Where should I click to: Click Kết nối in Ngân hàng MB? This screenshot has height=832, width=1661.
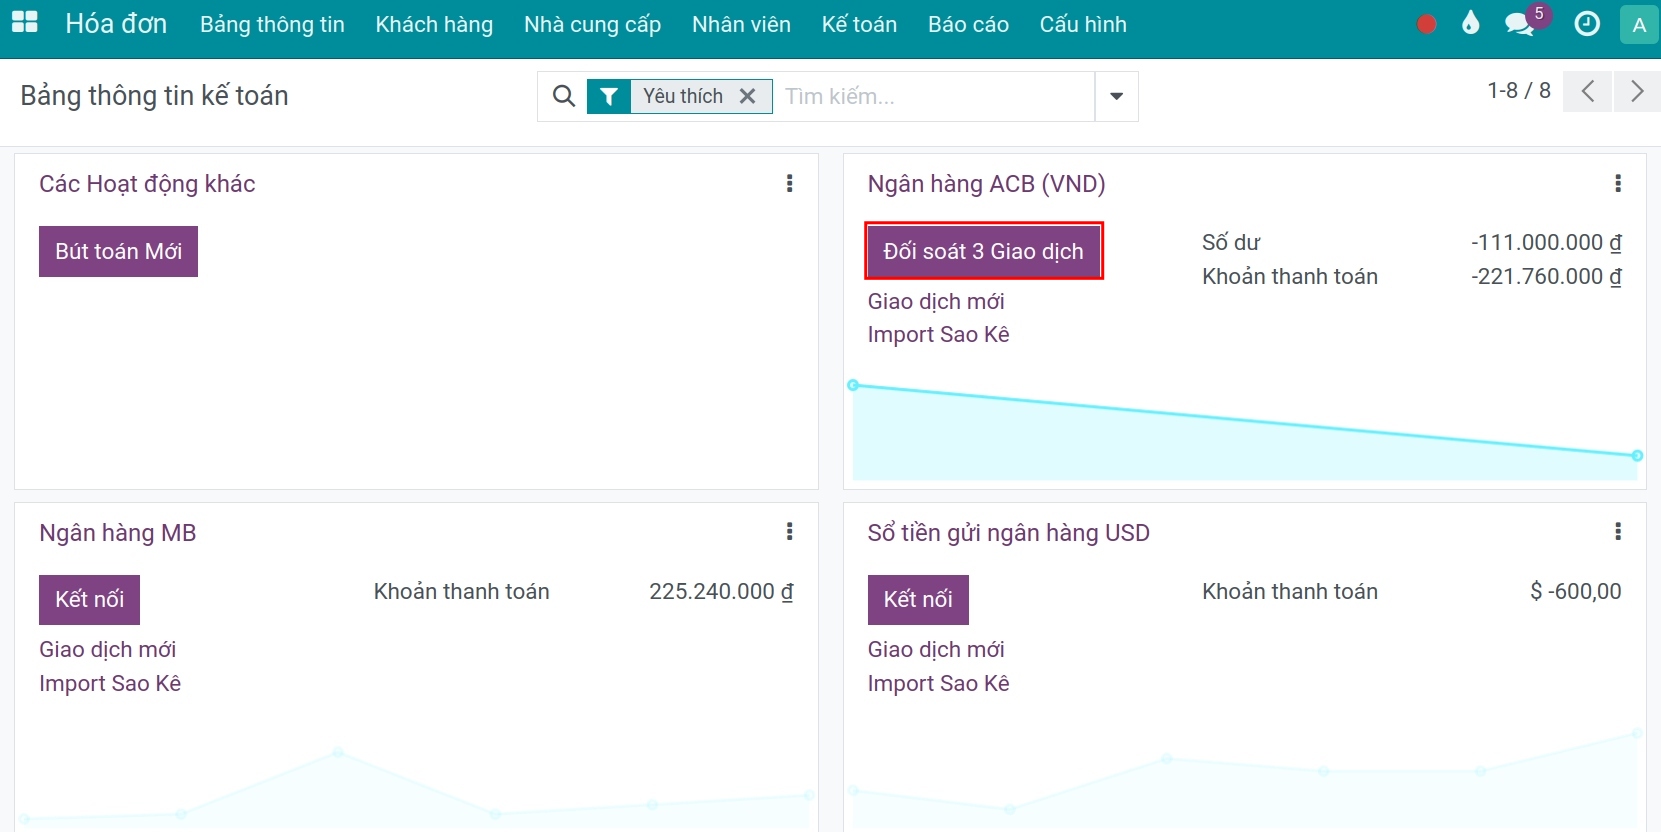(x=89, y=599)
